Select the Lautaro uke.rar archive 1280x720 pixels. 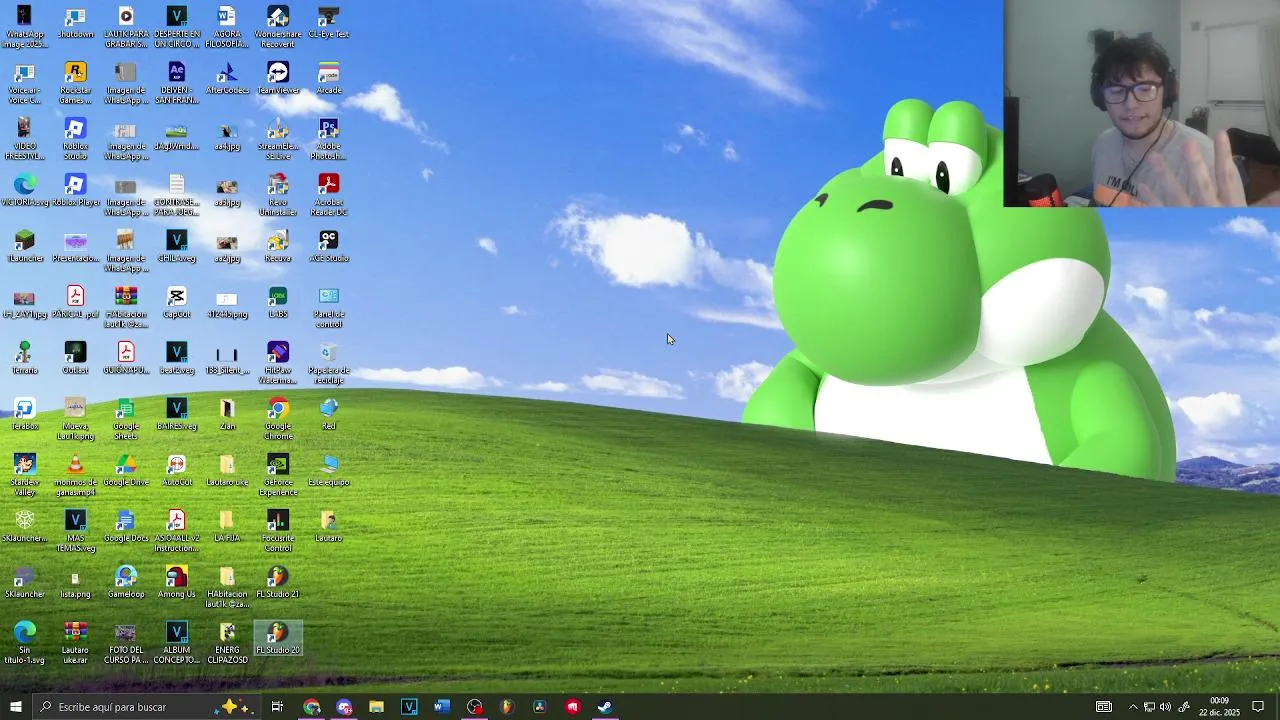pyautogui.click(x=75, y=643)
